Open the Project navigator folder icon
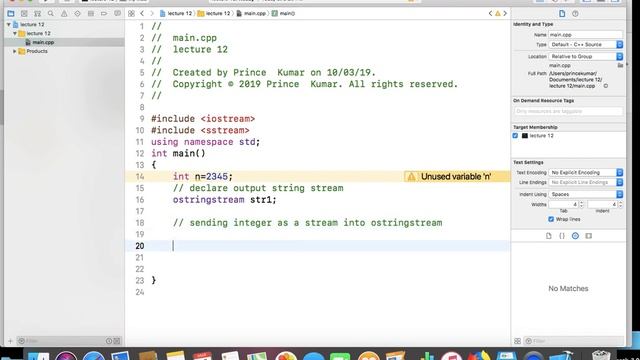This screenshot has width=640, height=360. tap(11, 13)
